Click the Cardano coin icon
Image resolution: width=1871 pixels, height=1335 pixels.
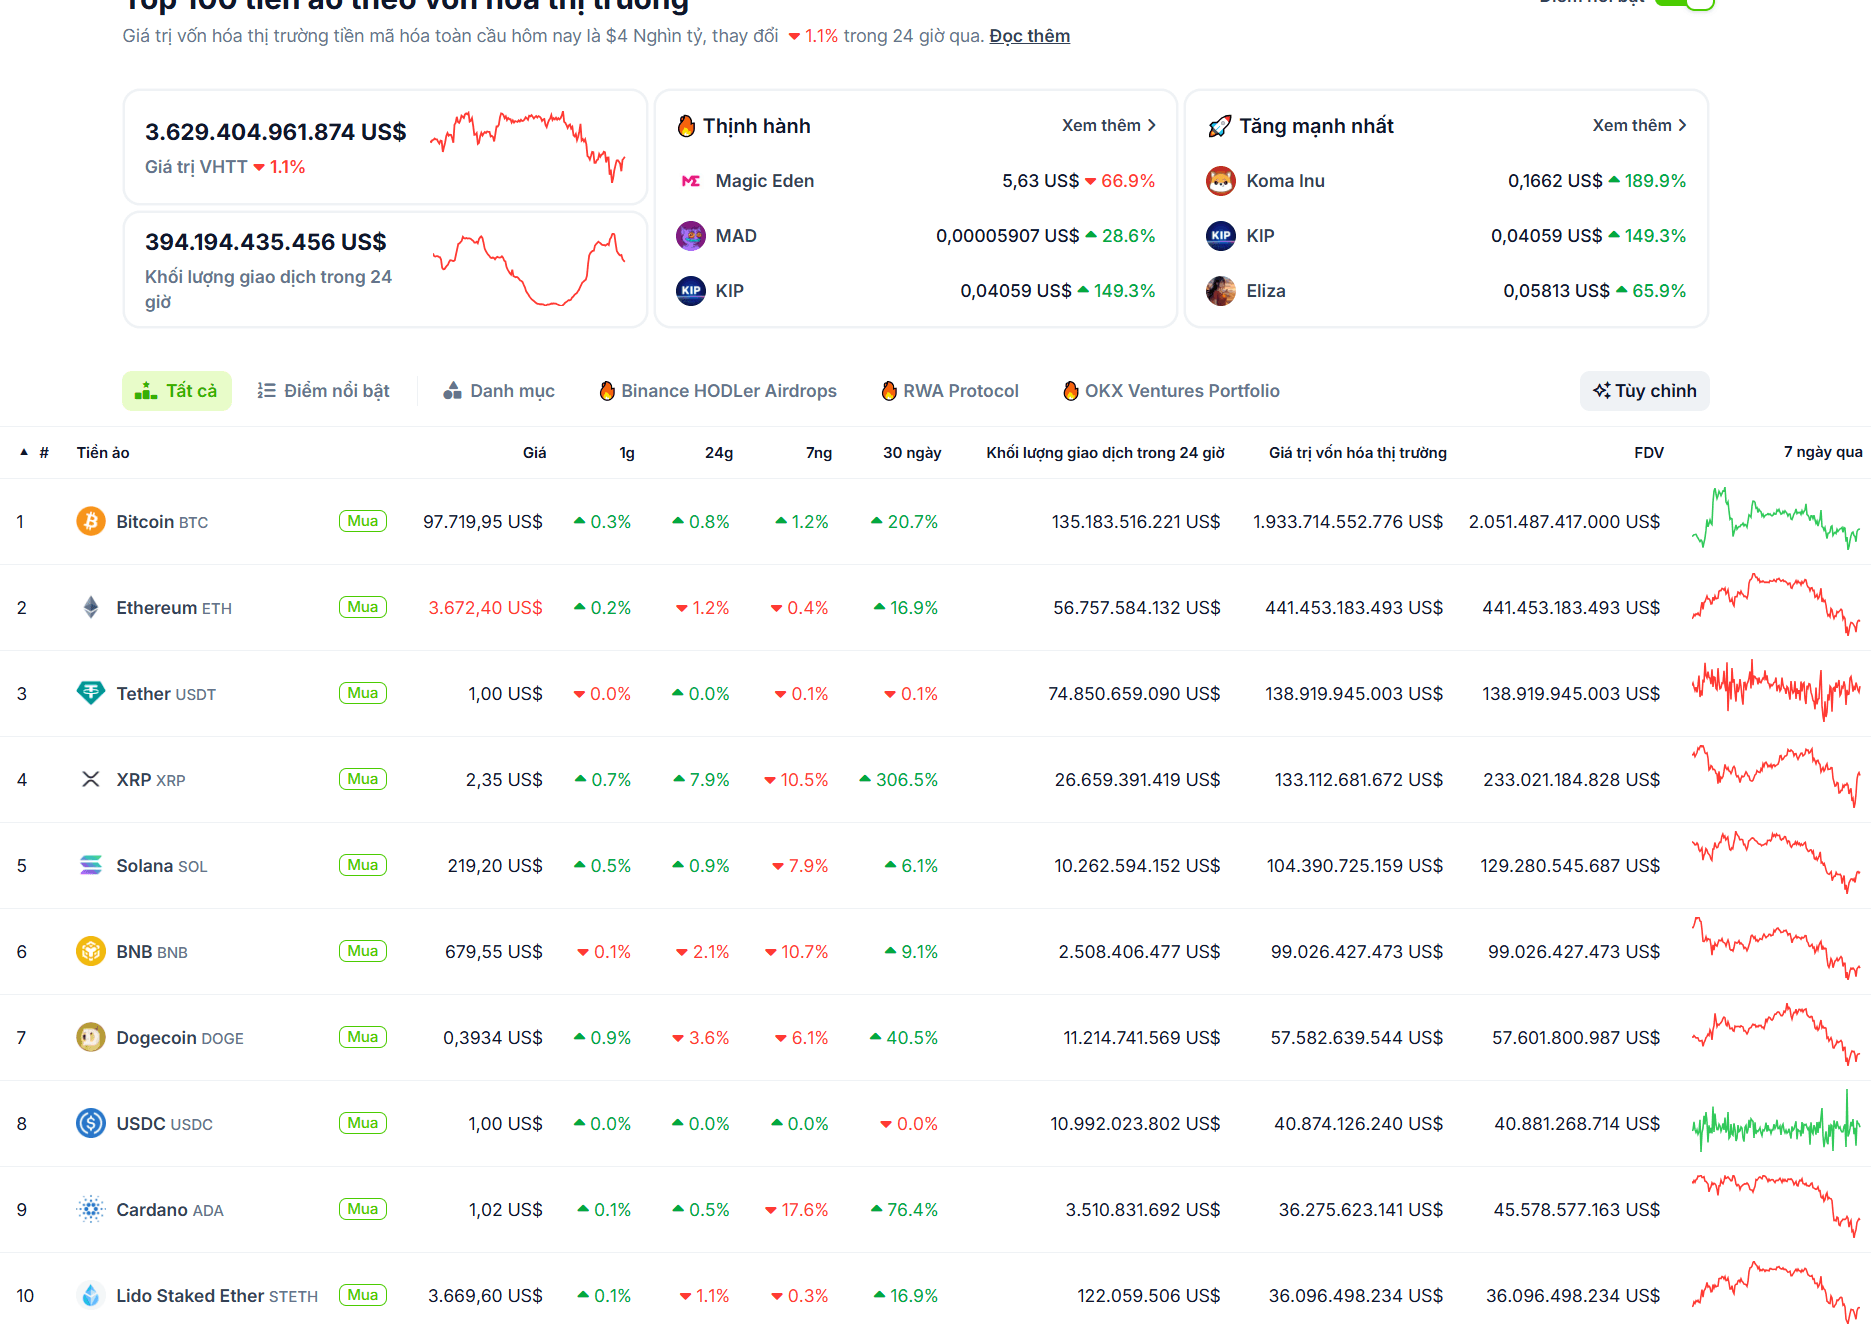[91, 1209]
